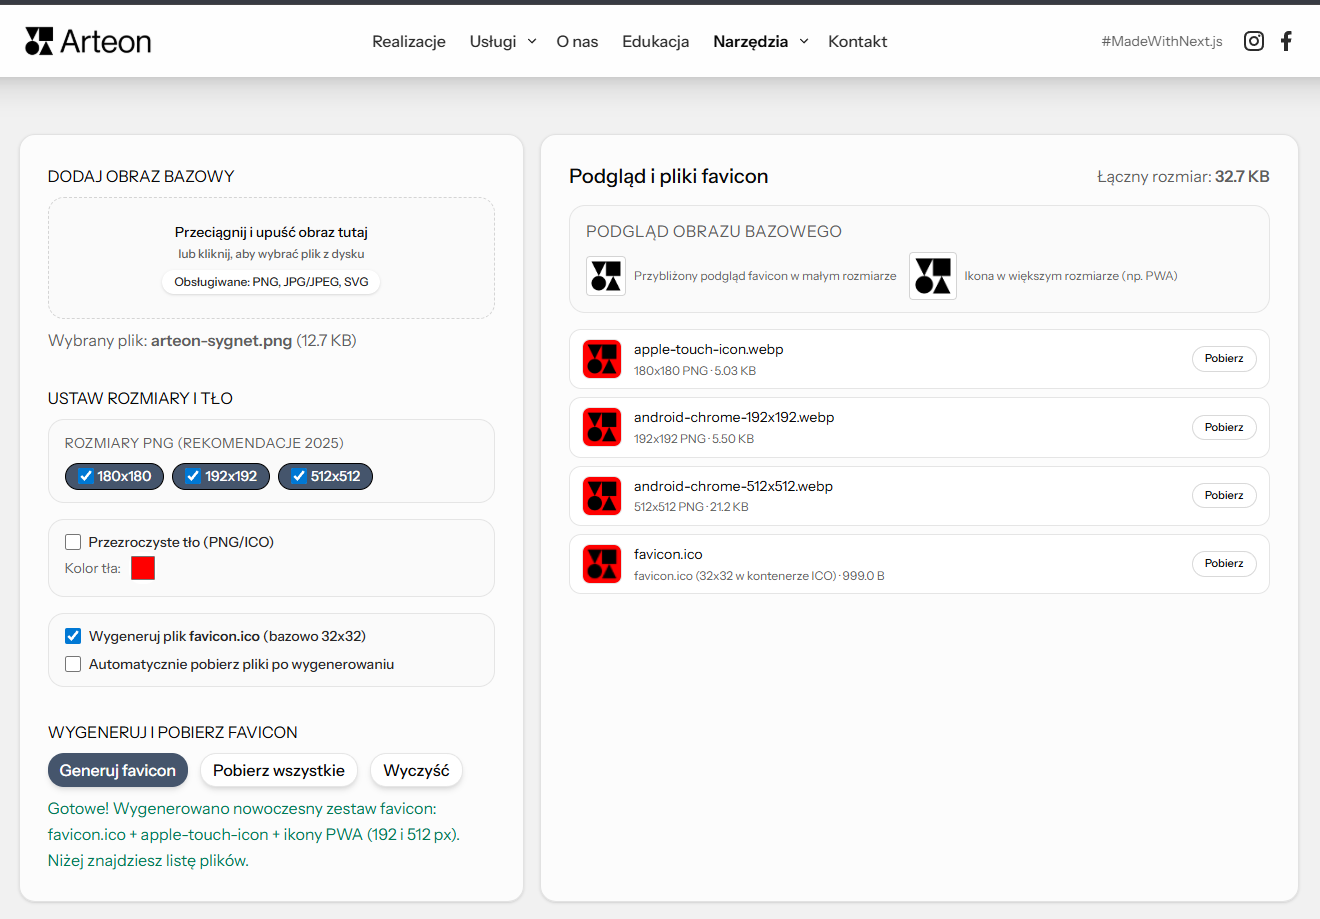Download the favicon.ico file via Pobierz
This screenshot has height=919, width=1320.
click(x=1224, y=563)
